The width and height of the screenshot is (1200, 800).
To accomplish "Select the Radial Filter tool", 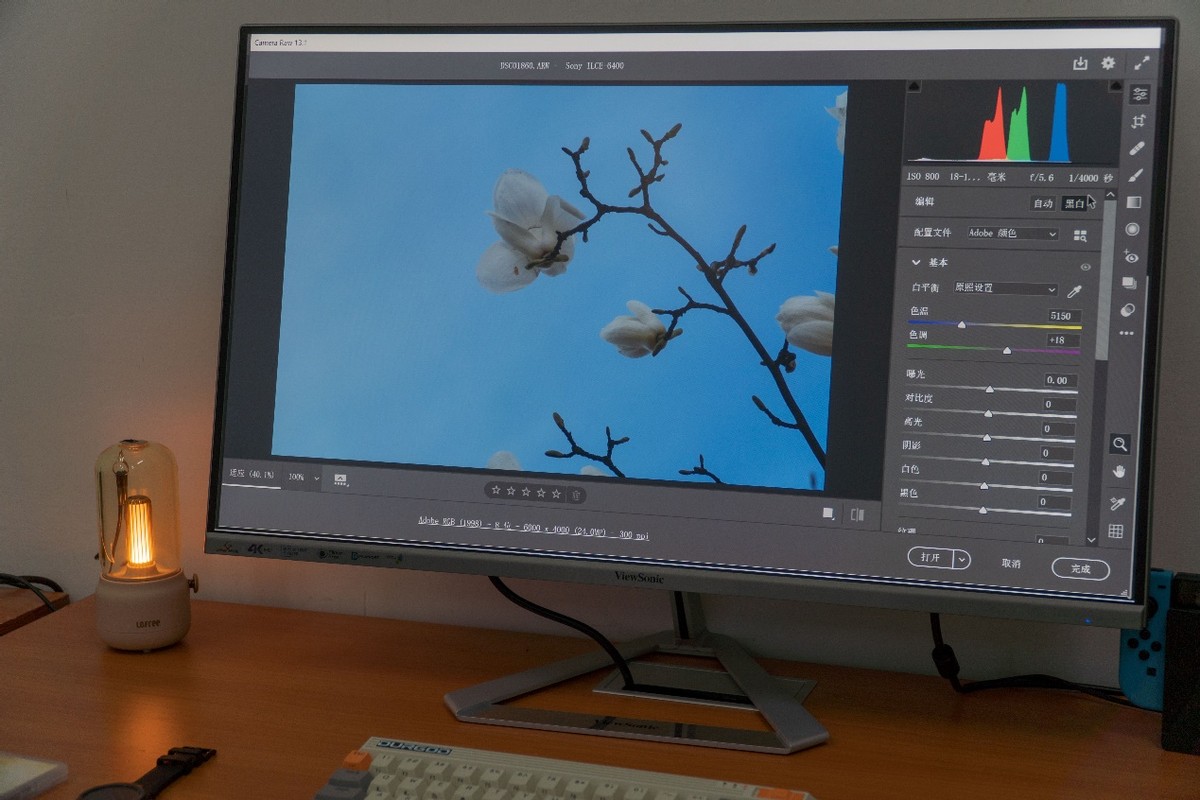I will coord(1133,229).
